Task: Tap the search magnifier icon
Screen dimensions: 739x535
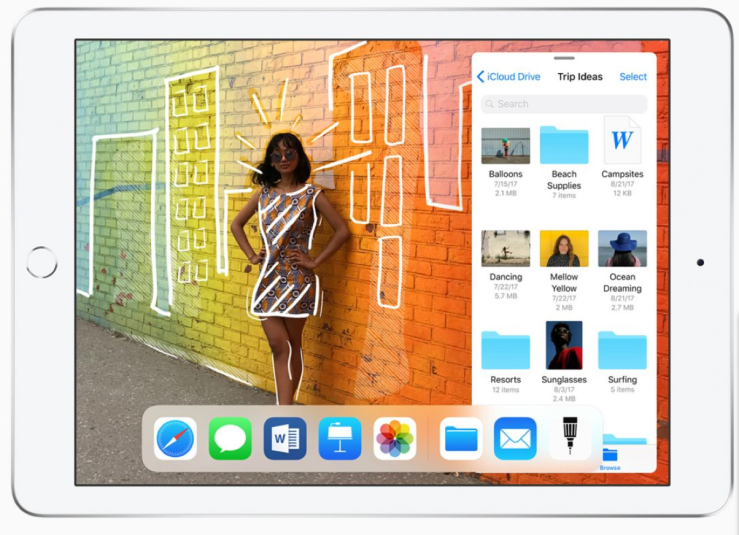Action: pos(490,104)
